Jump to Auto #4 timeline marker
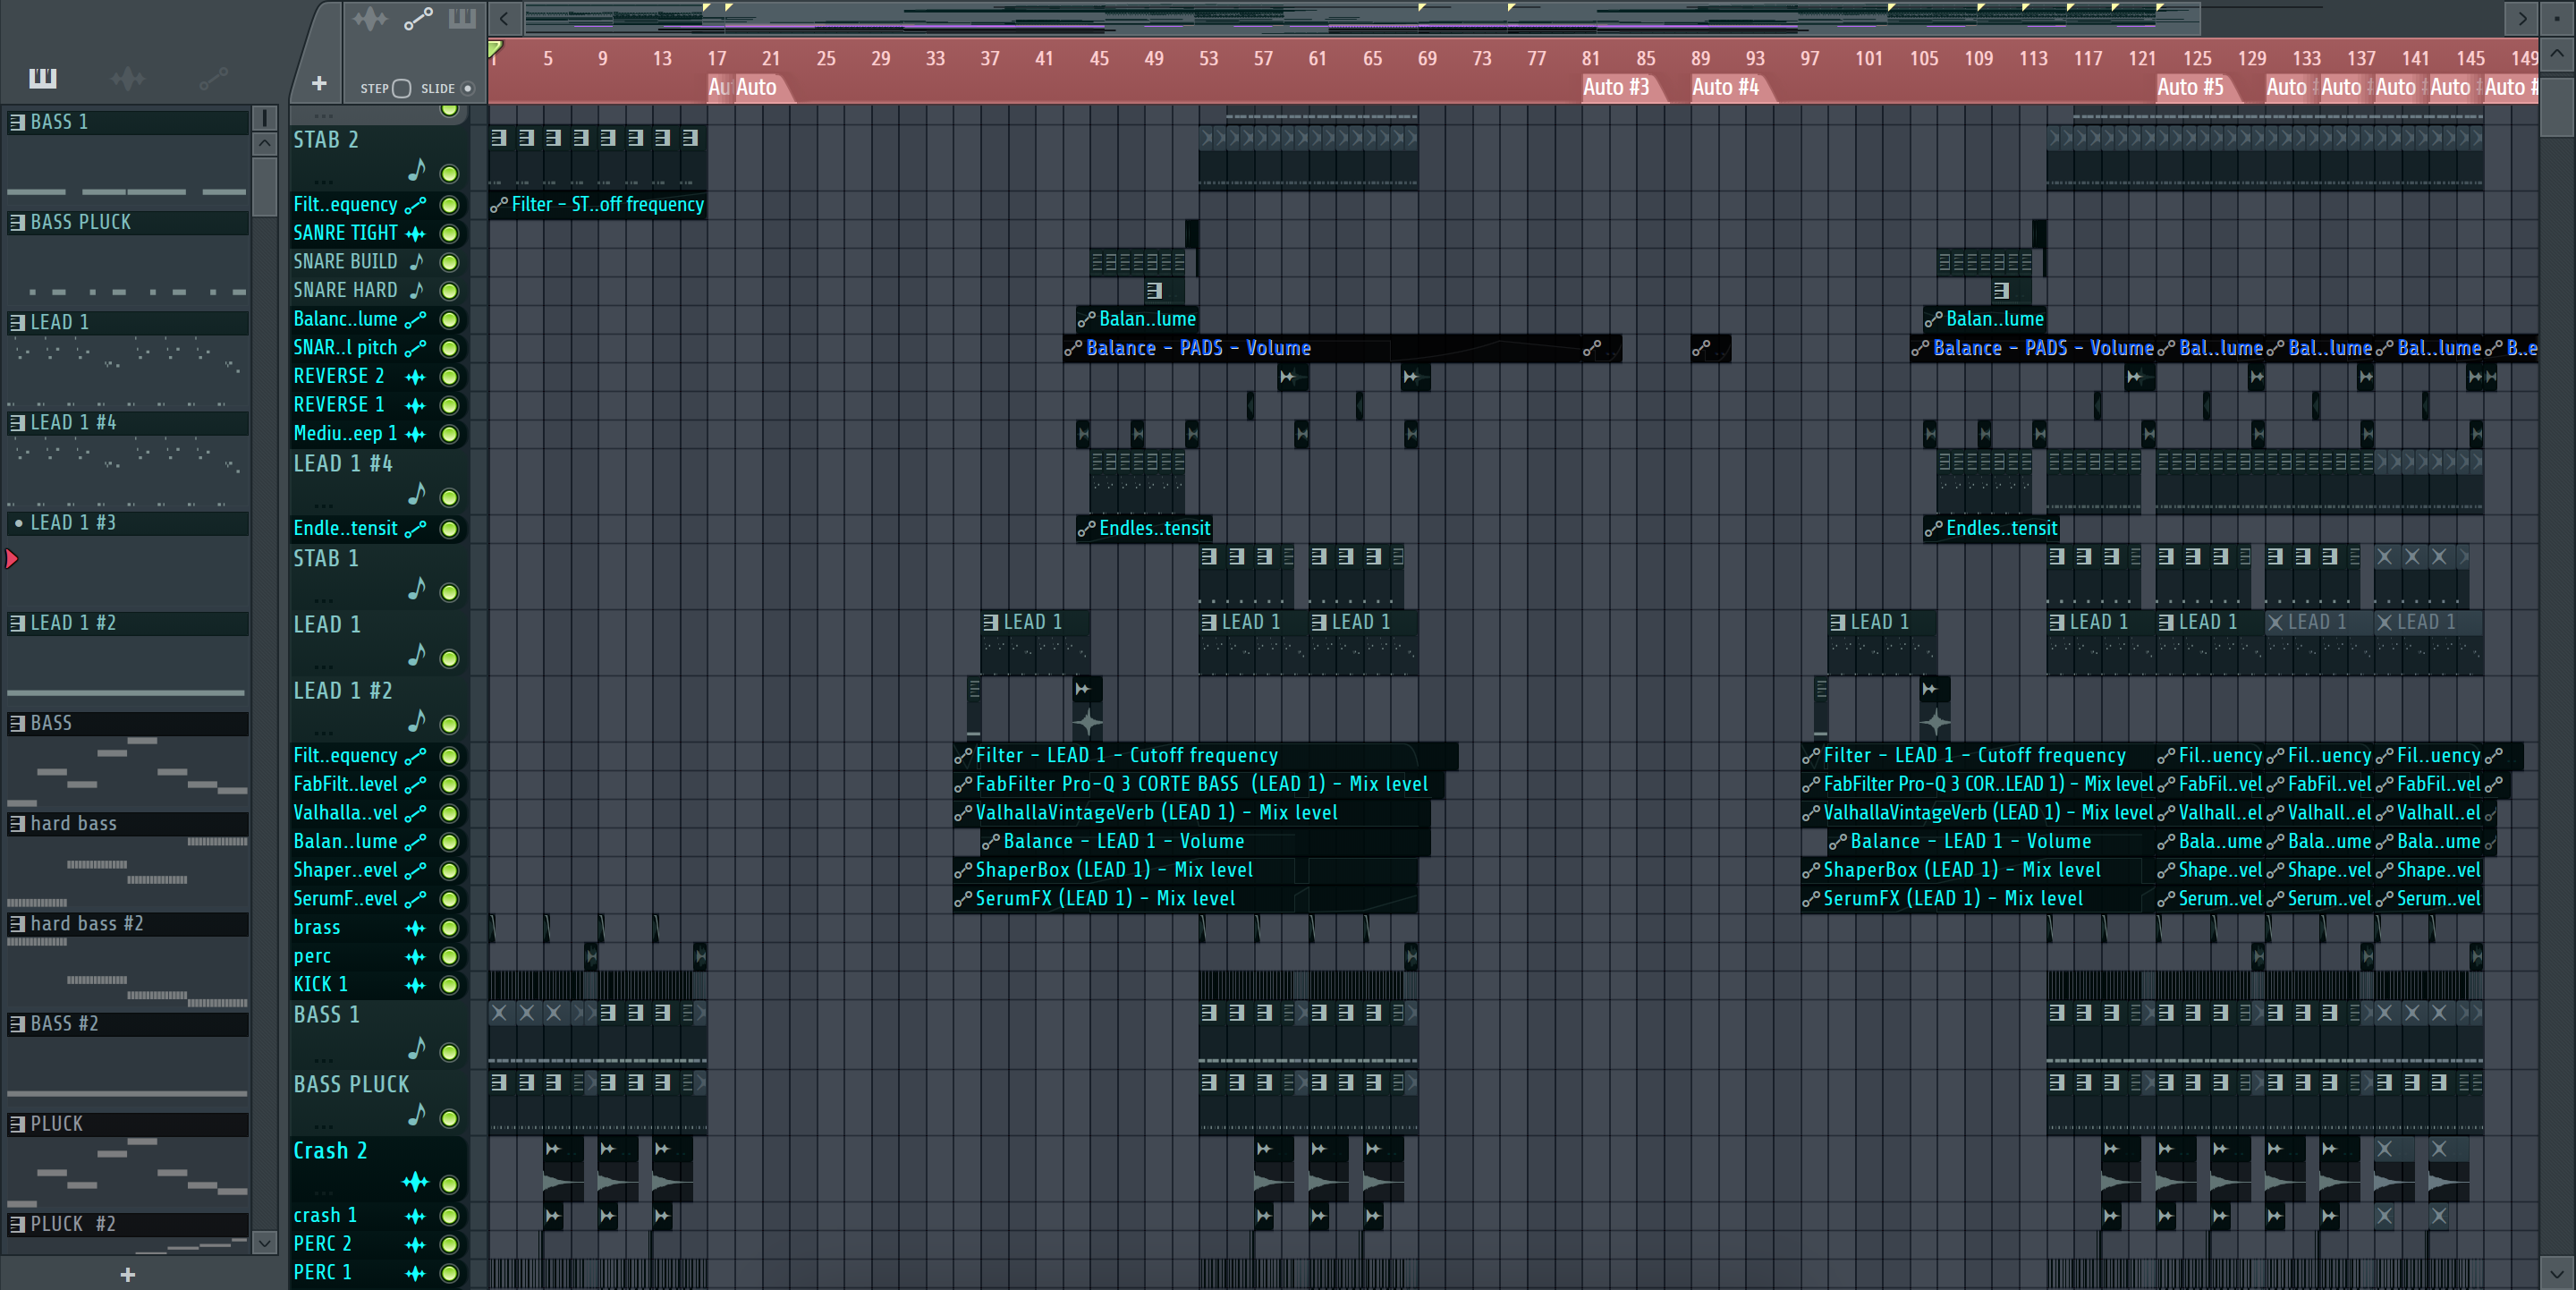Viewport: 2576px width, 1290px height. tap(1725, 87)
